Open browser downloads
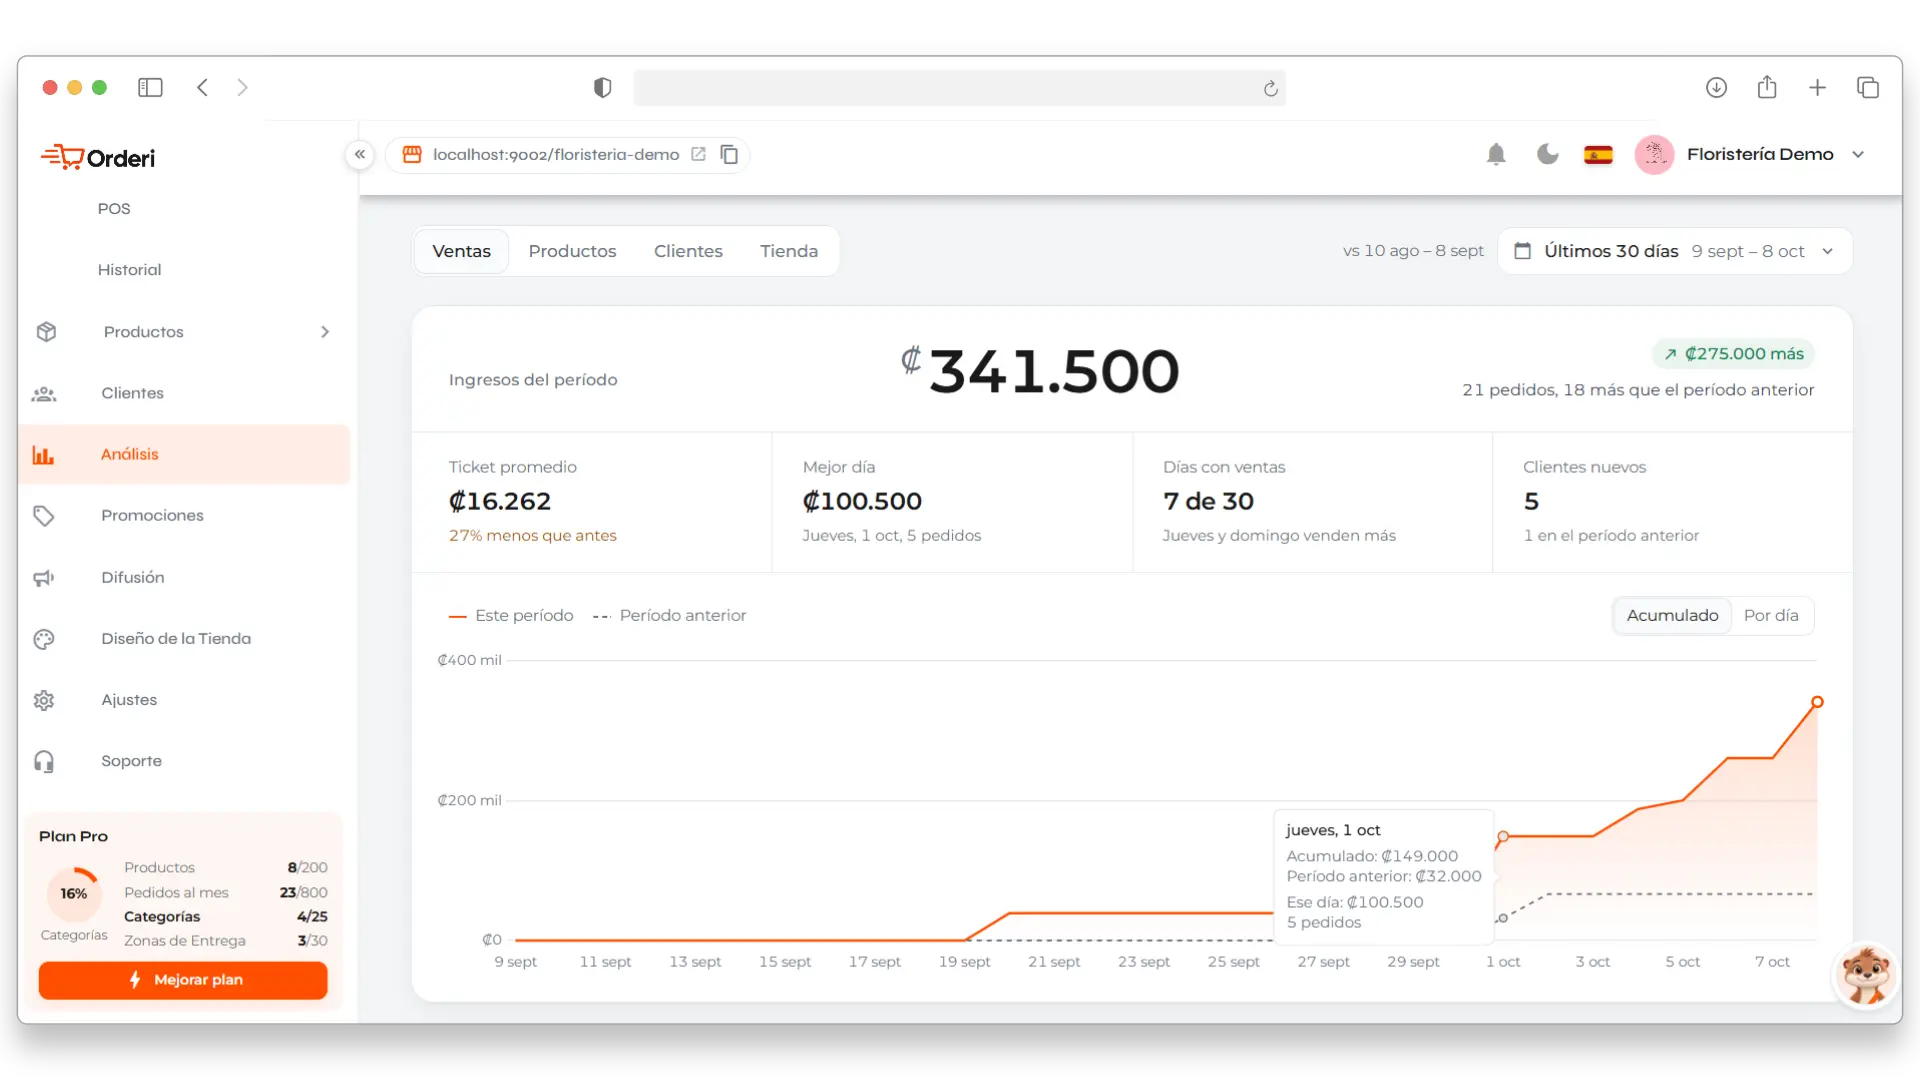 pos(1716,87)
